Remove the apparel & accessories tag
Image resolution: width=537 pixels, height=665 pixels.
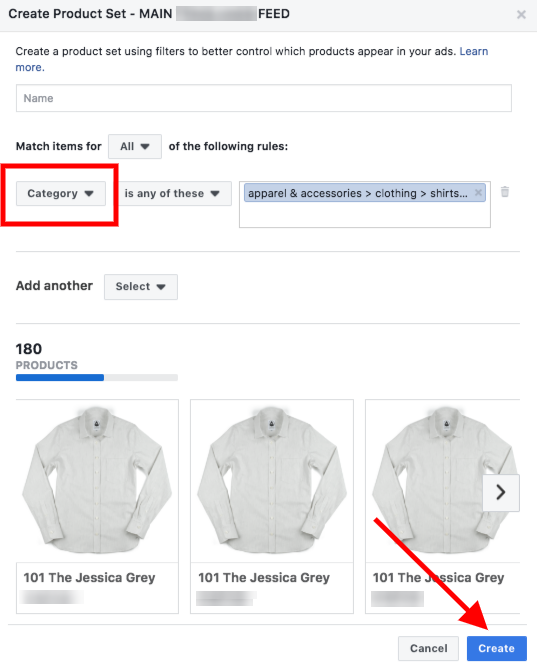tap(478, 193)
